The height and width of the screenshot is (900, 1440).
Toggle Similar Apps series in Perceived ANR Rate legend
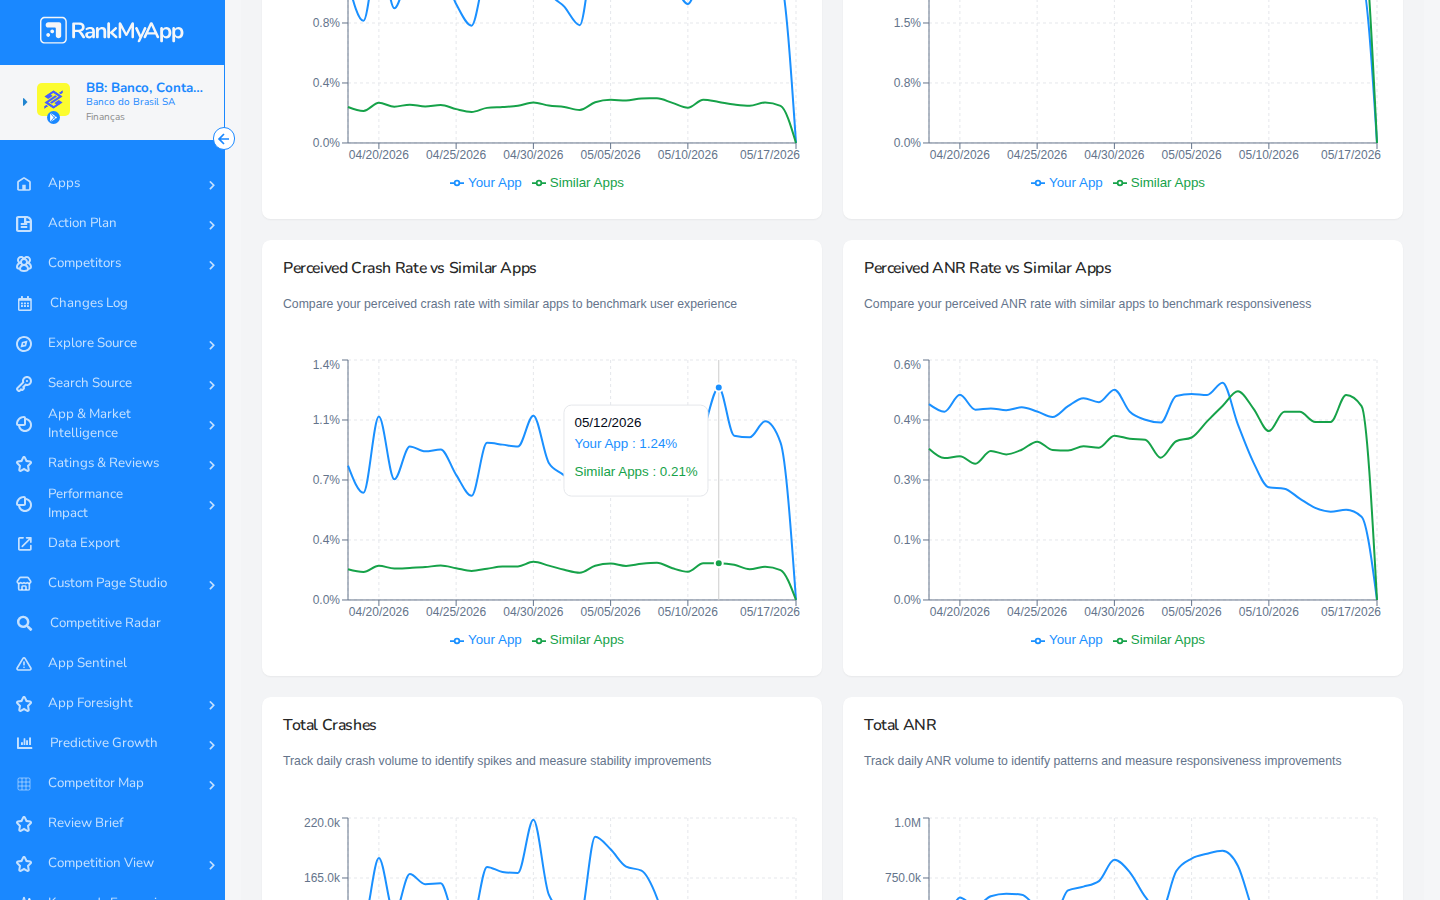point(1159,640)
